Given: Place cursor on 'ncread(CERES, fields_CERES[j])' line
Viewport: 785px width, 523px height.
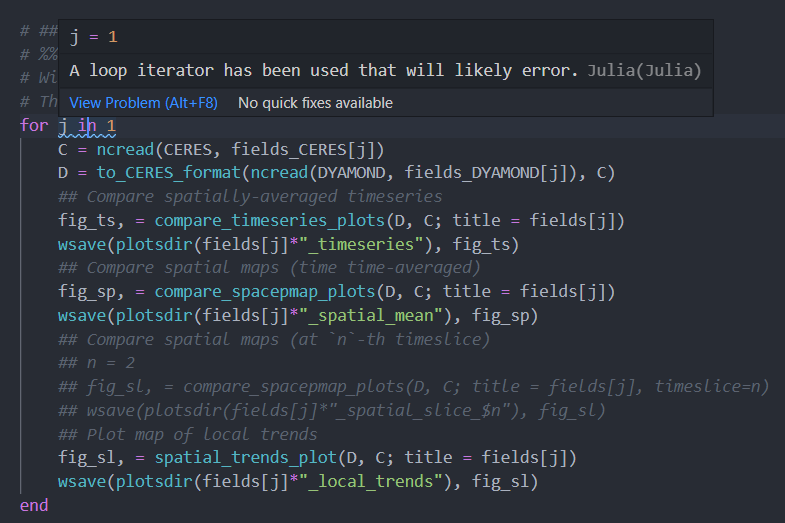Looking at the screenshot, I should [221, 150].
